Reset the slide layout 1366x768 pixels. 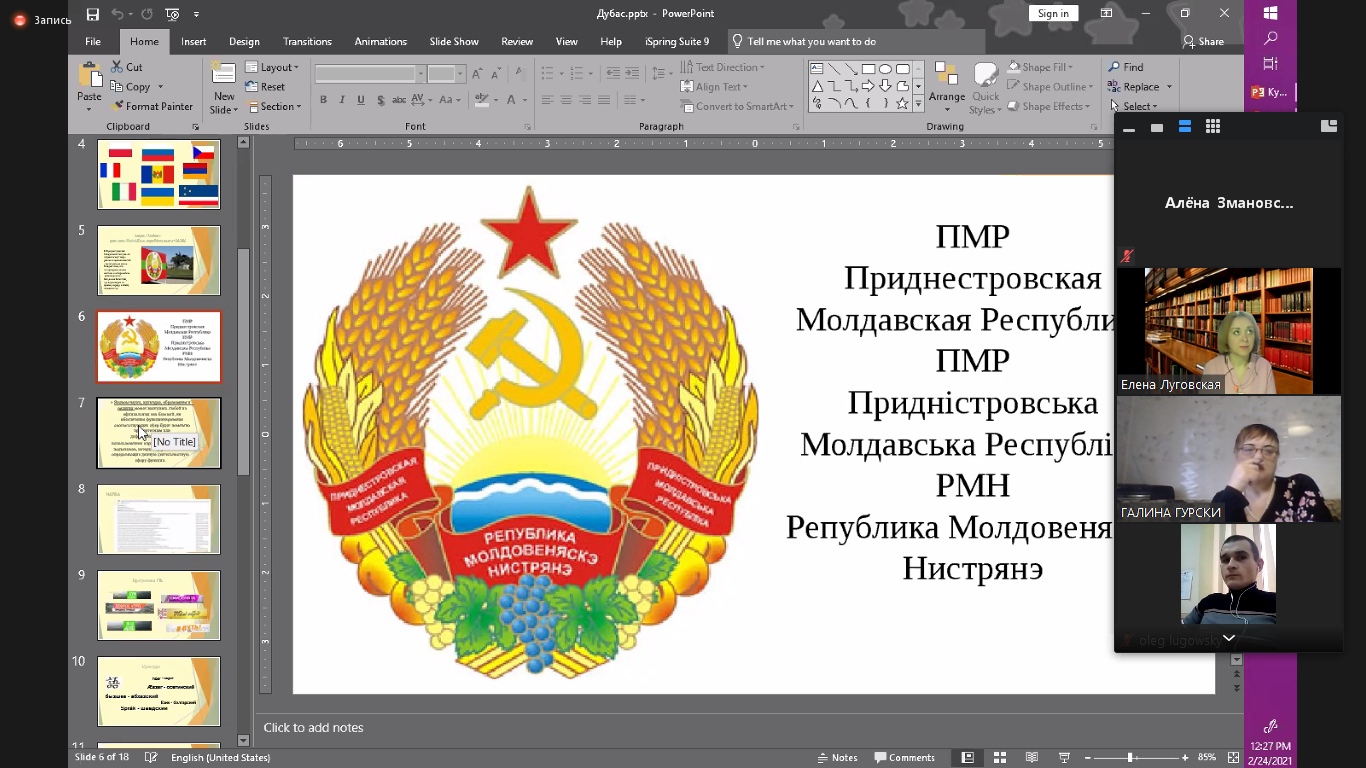tap(267, 87)
